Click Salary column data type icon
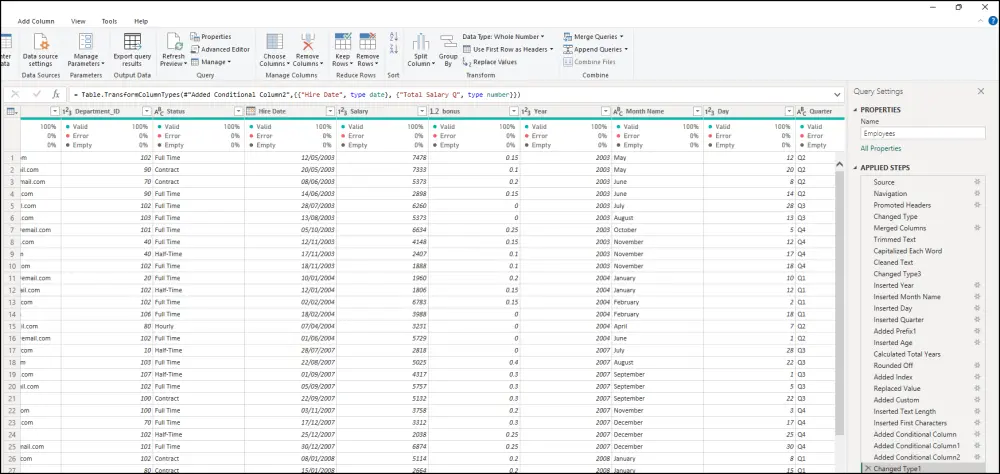Screen dimensions: 1000x474 (342, 111)
